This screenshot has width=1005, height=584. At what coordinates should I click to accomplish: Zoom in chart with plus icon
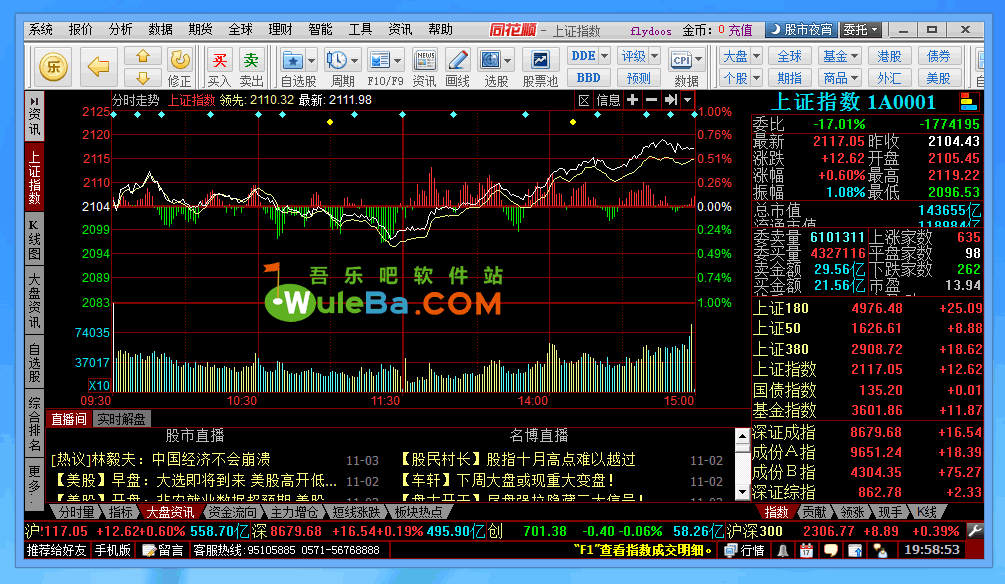tap(633, 100)
